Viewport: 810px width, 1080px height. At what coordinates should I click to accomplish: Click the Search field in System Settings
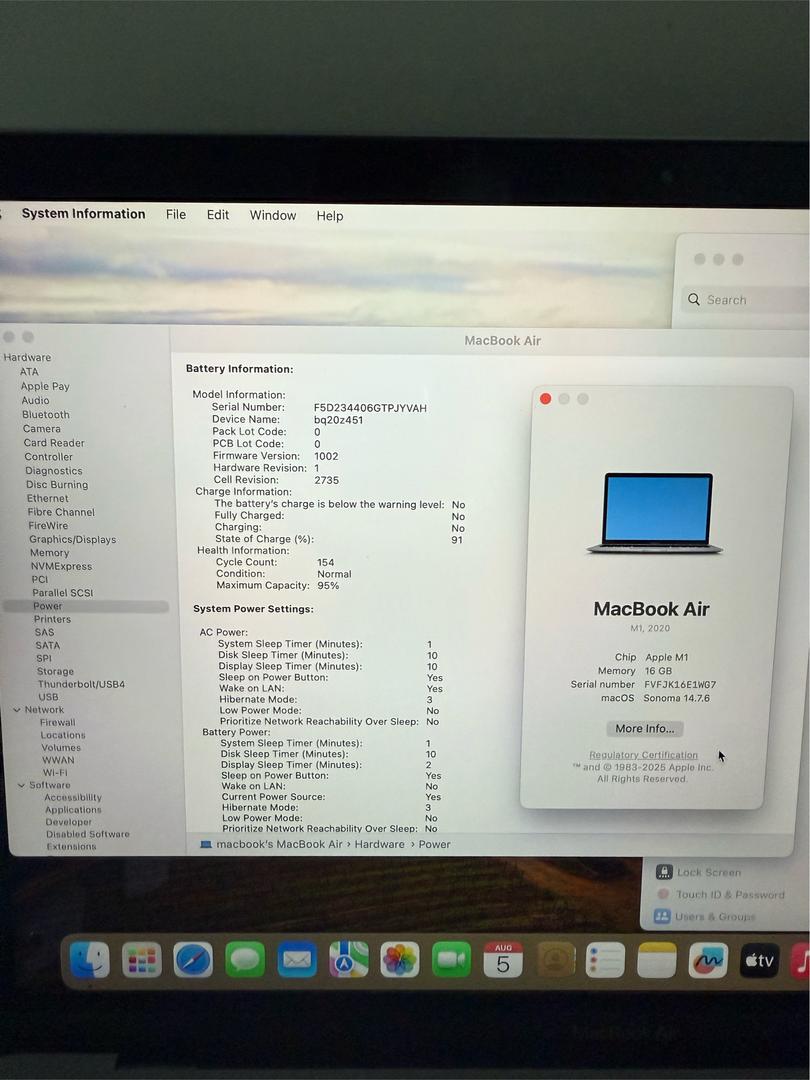click(x=747, y=300)
